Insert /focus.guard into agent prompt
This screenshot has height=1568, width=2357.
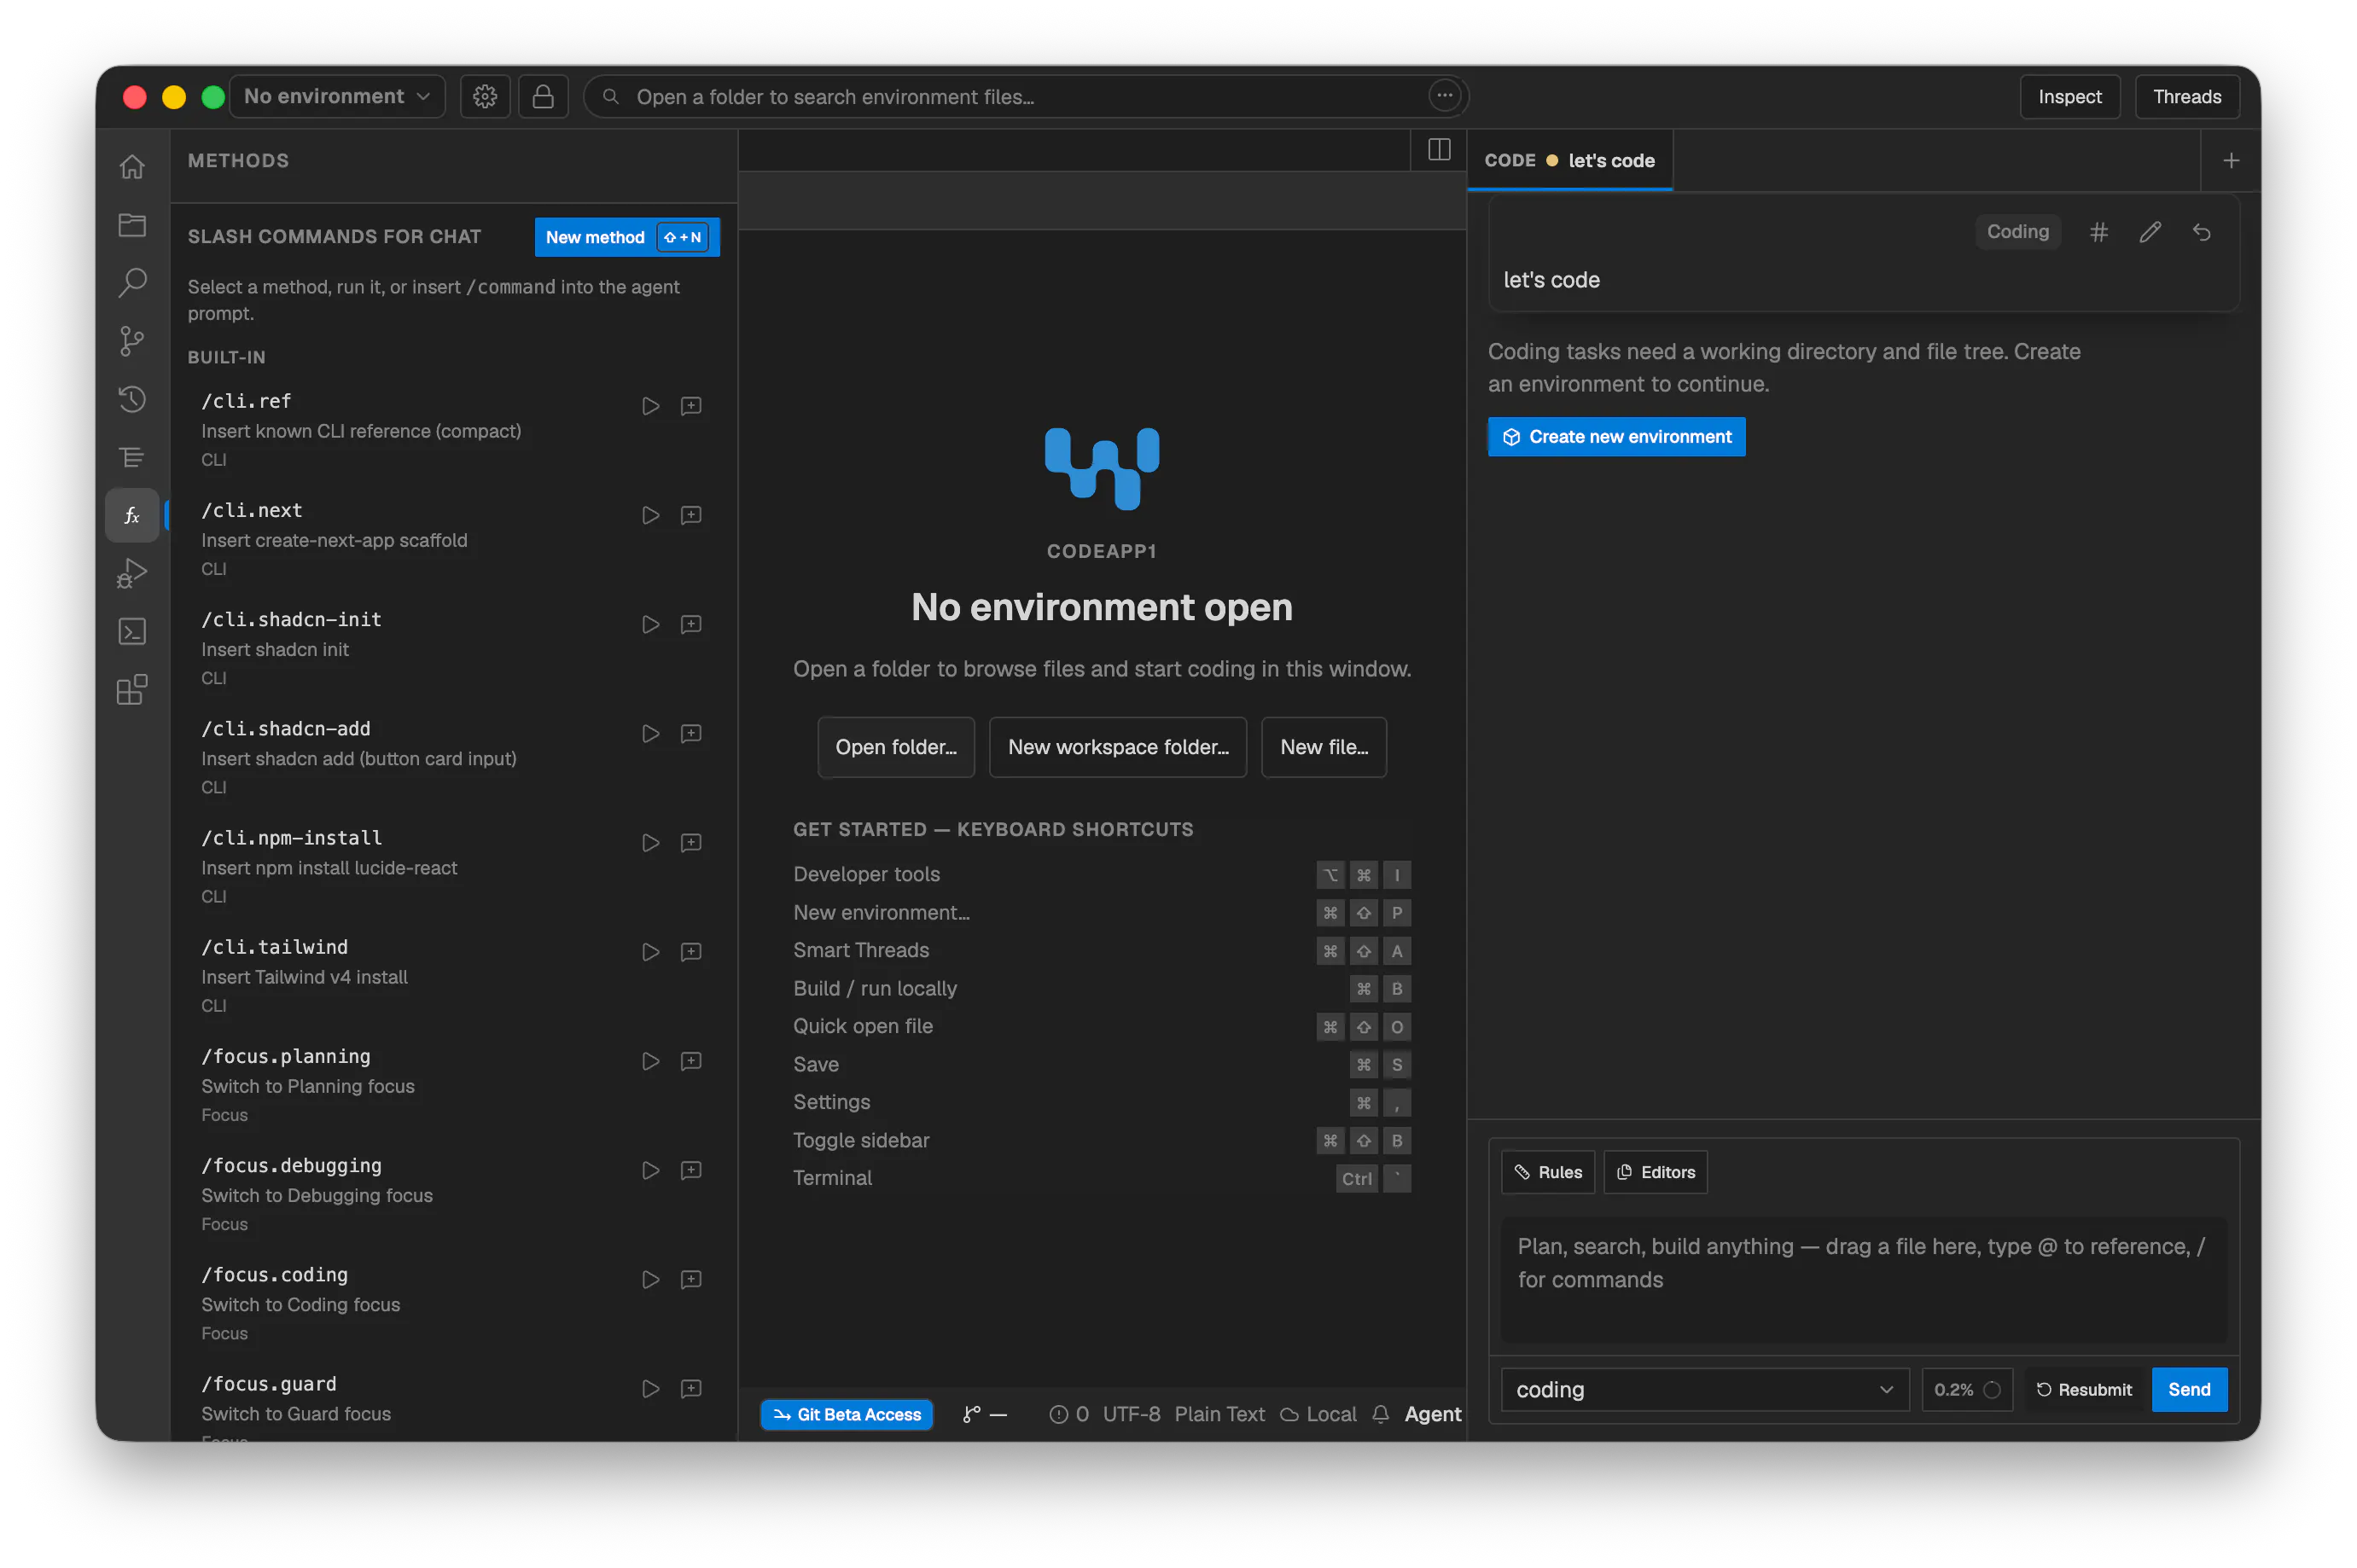(x=691, y=1389)
